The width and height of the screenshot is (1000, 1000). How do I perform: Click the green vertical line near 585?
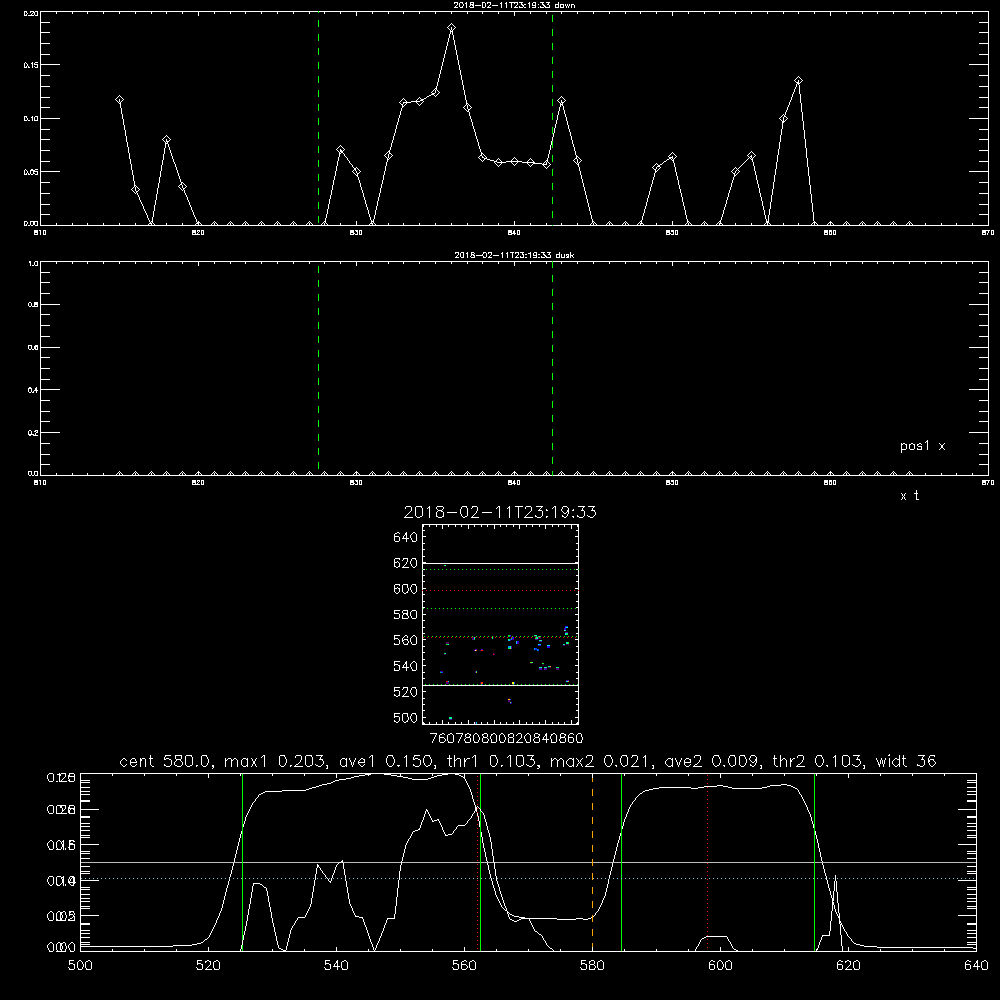pos(621,862)
